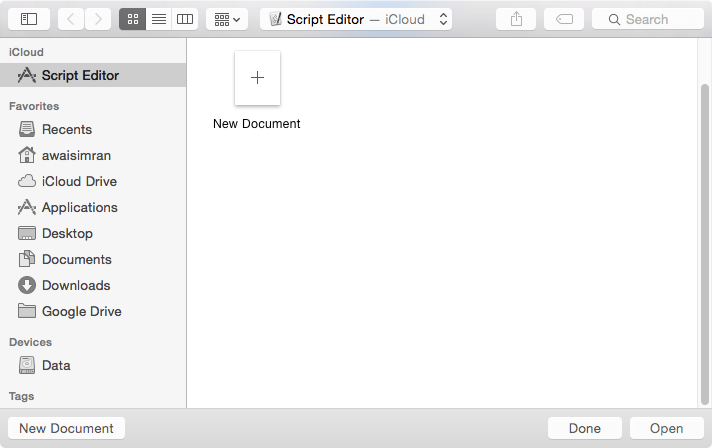
Task: Click the Desktop icon in the sidebar
Action: tap(27, 233)
